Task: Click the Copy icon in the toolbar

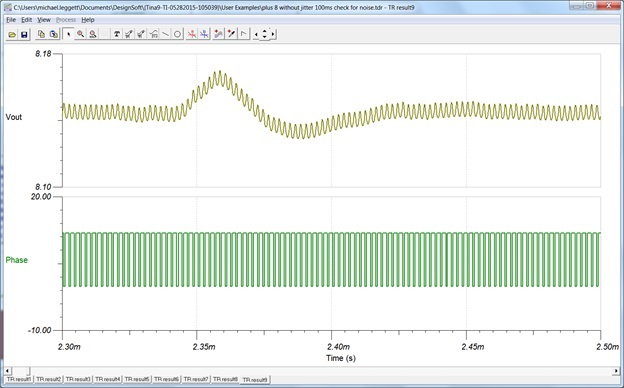Action: (x=41, y=34)
